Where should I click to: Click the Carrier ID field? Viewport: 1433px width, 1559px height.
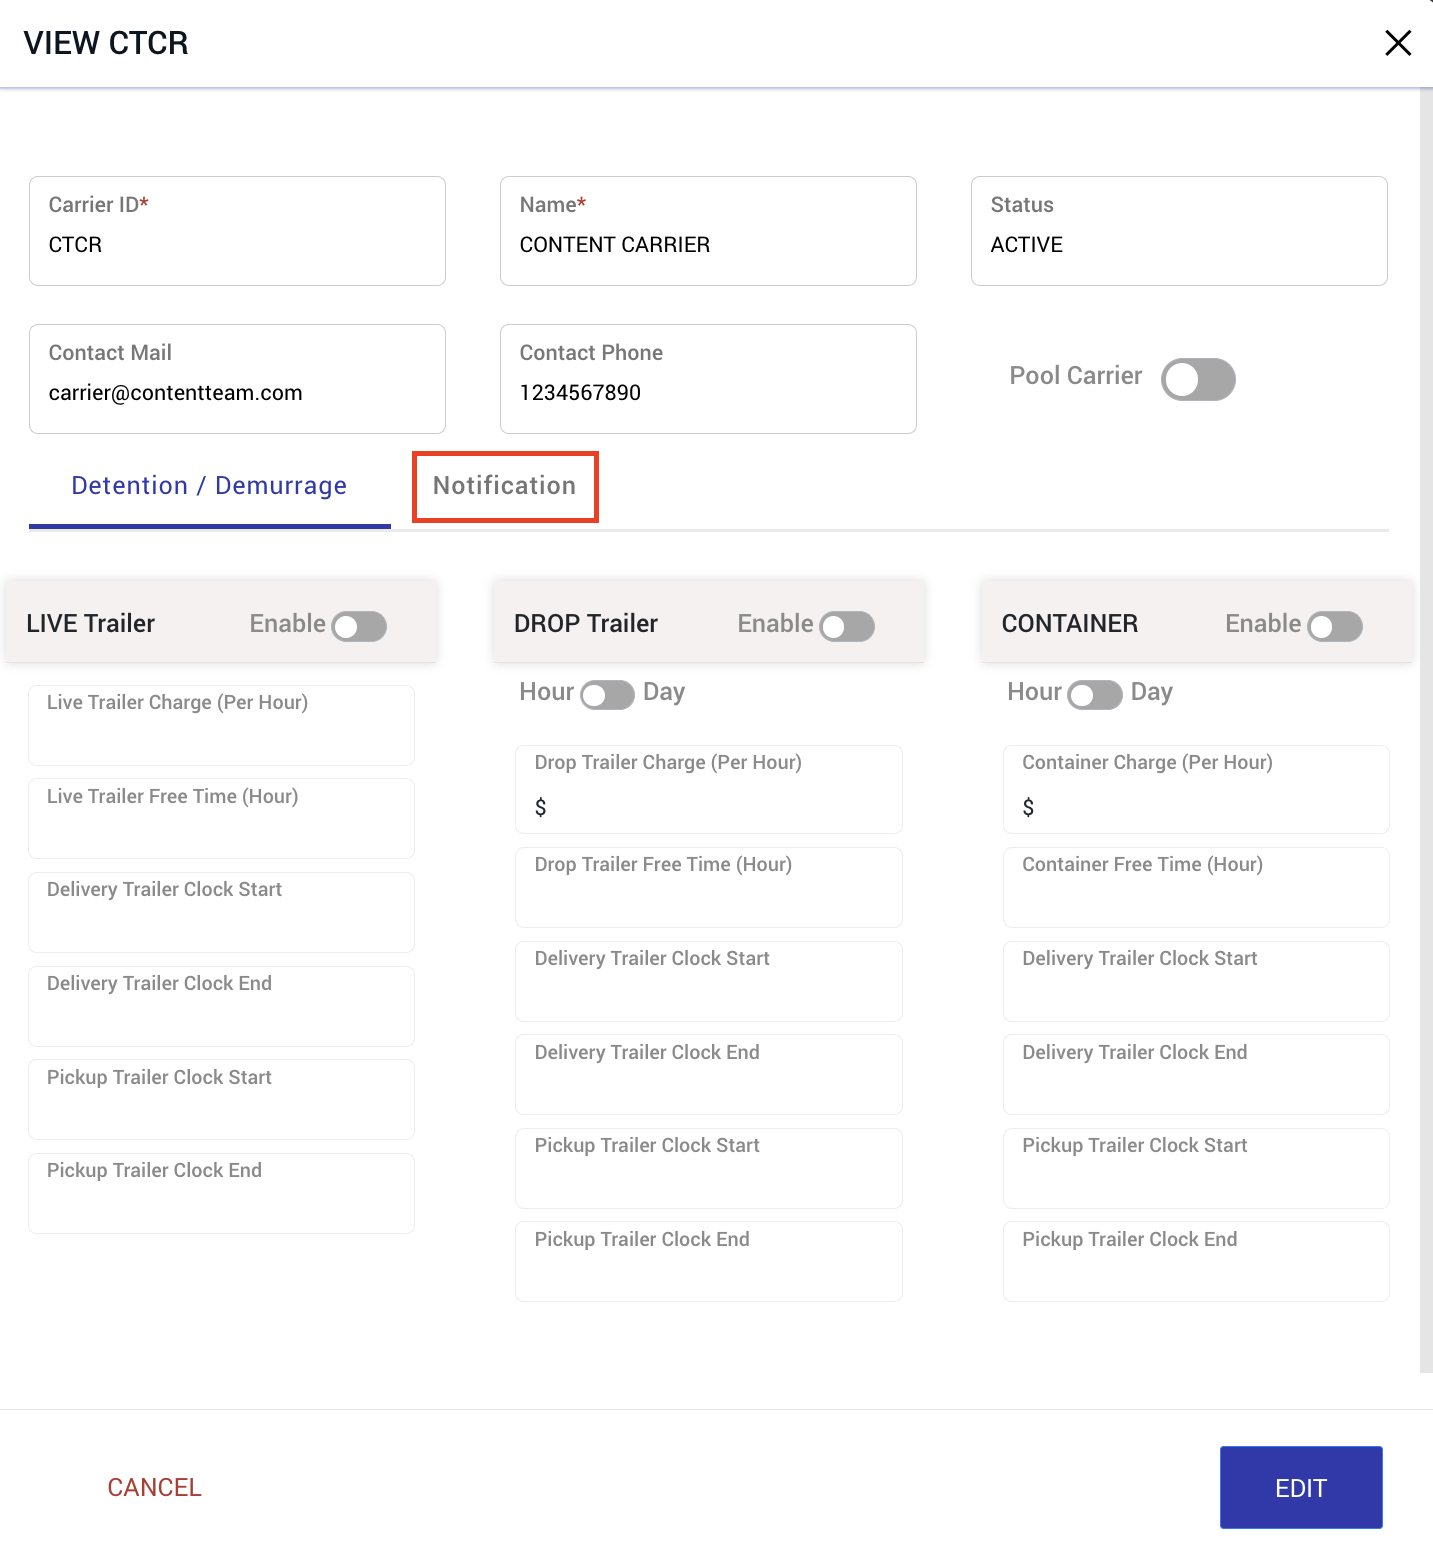pyautogui.click(x=236, y=244)
